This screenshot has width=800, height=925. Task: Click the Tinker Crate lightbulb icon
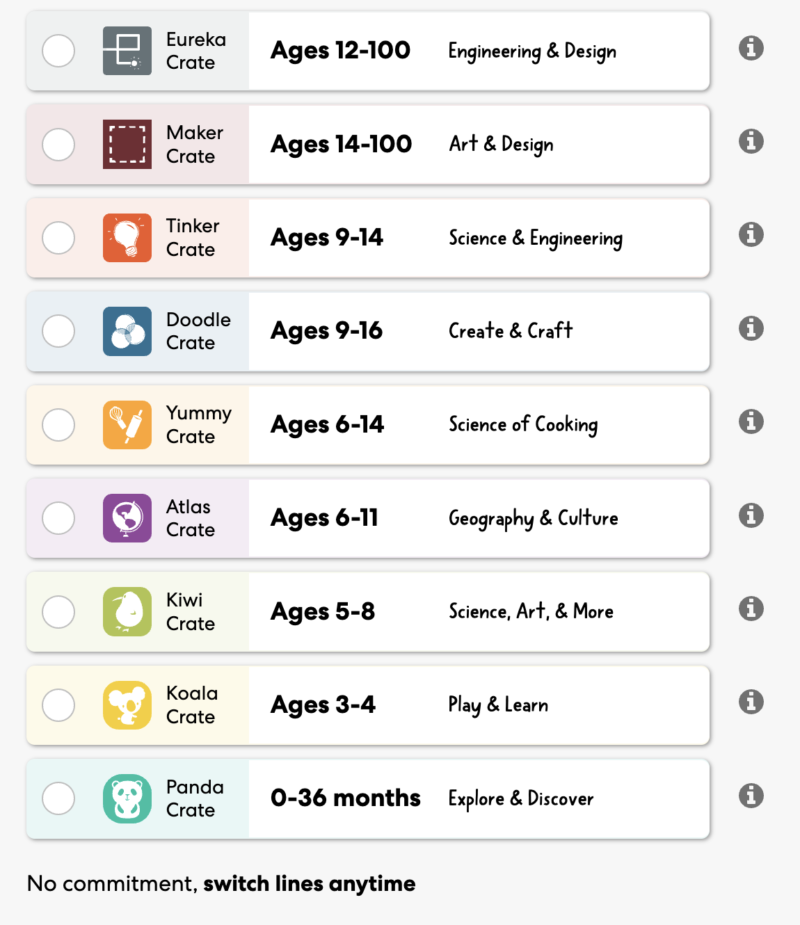(x=127, y=238)
